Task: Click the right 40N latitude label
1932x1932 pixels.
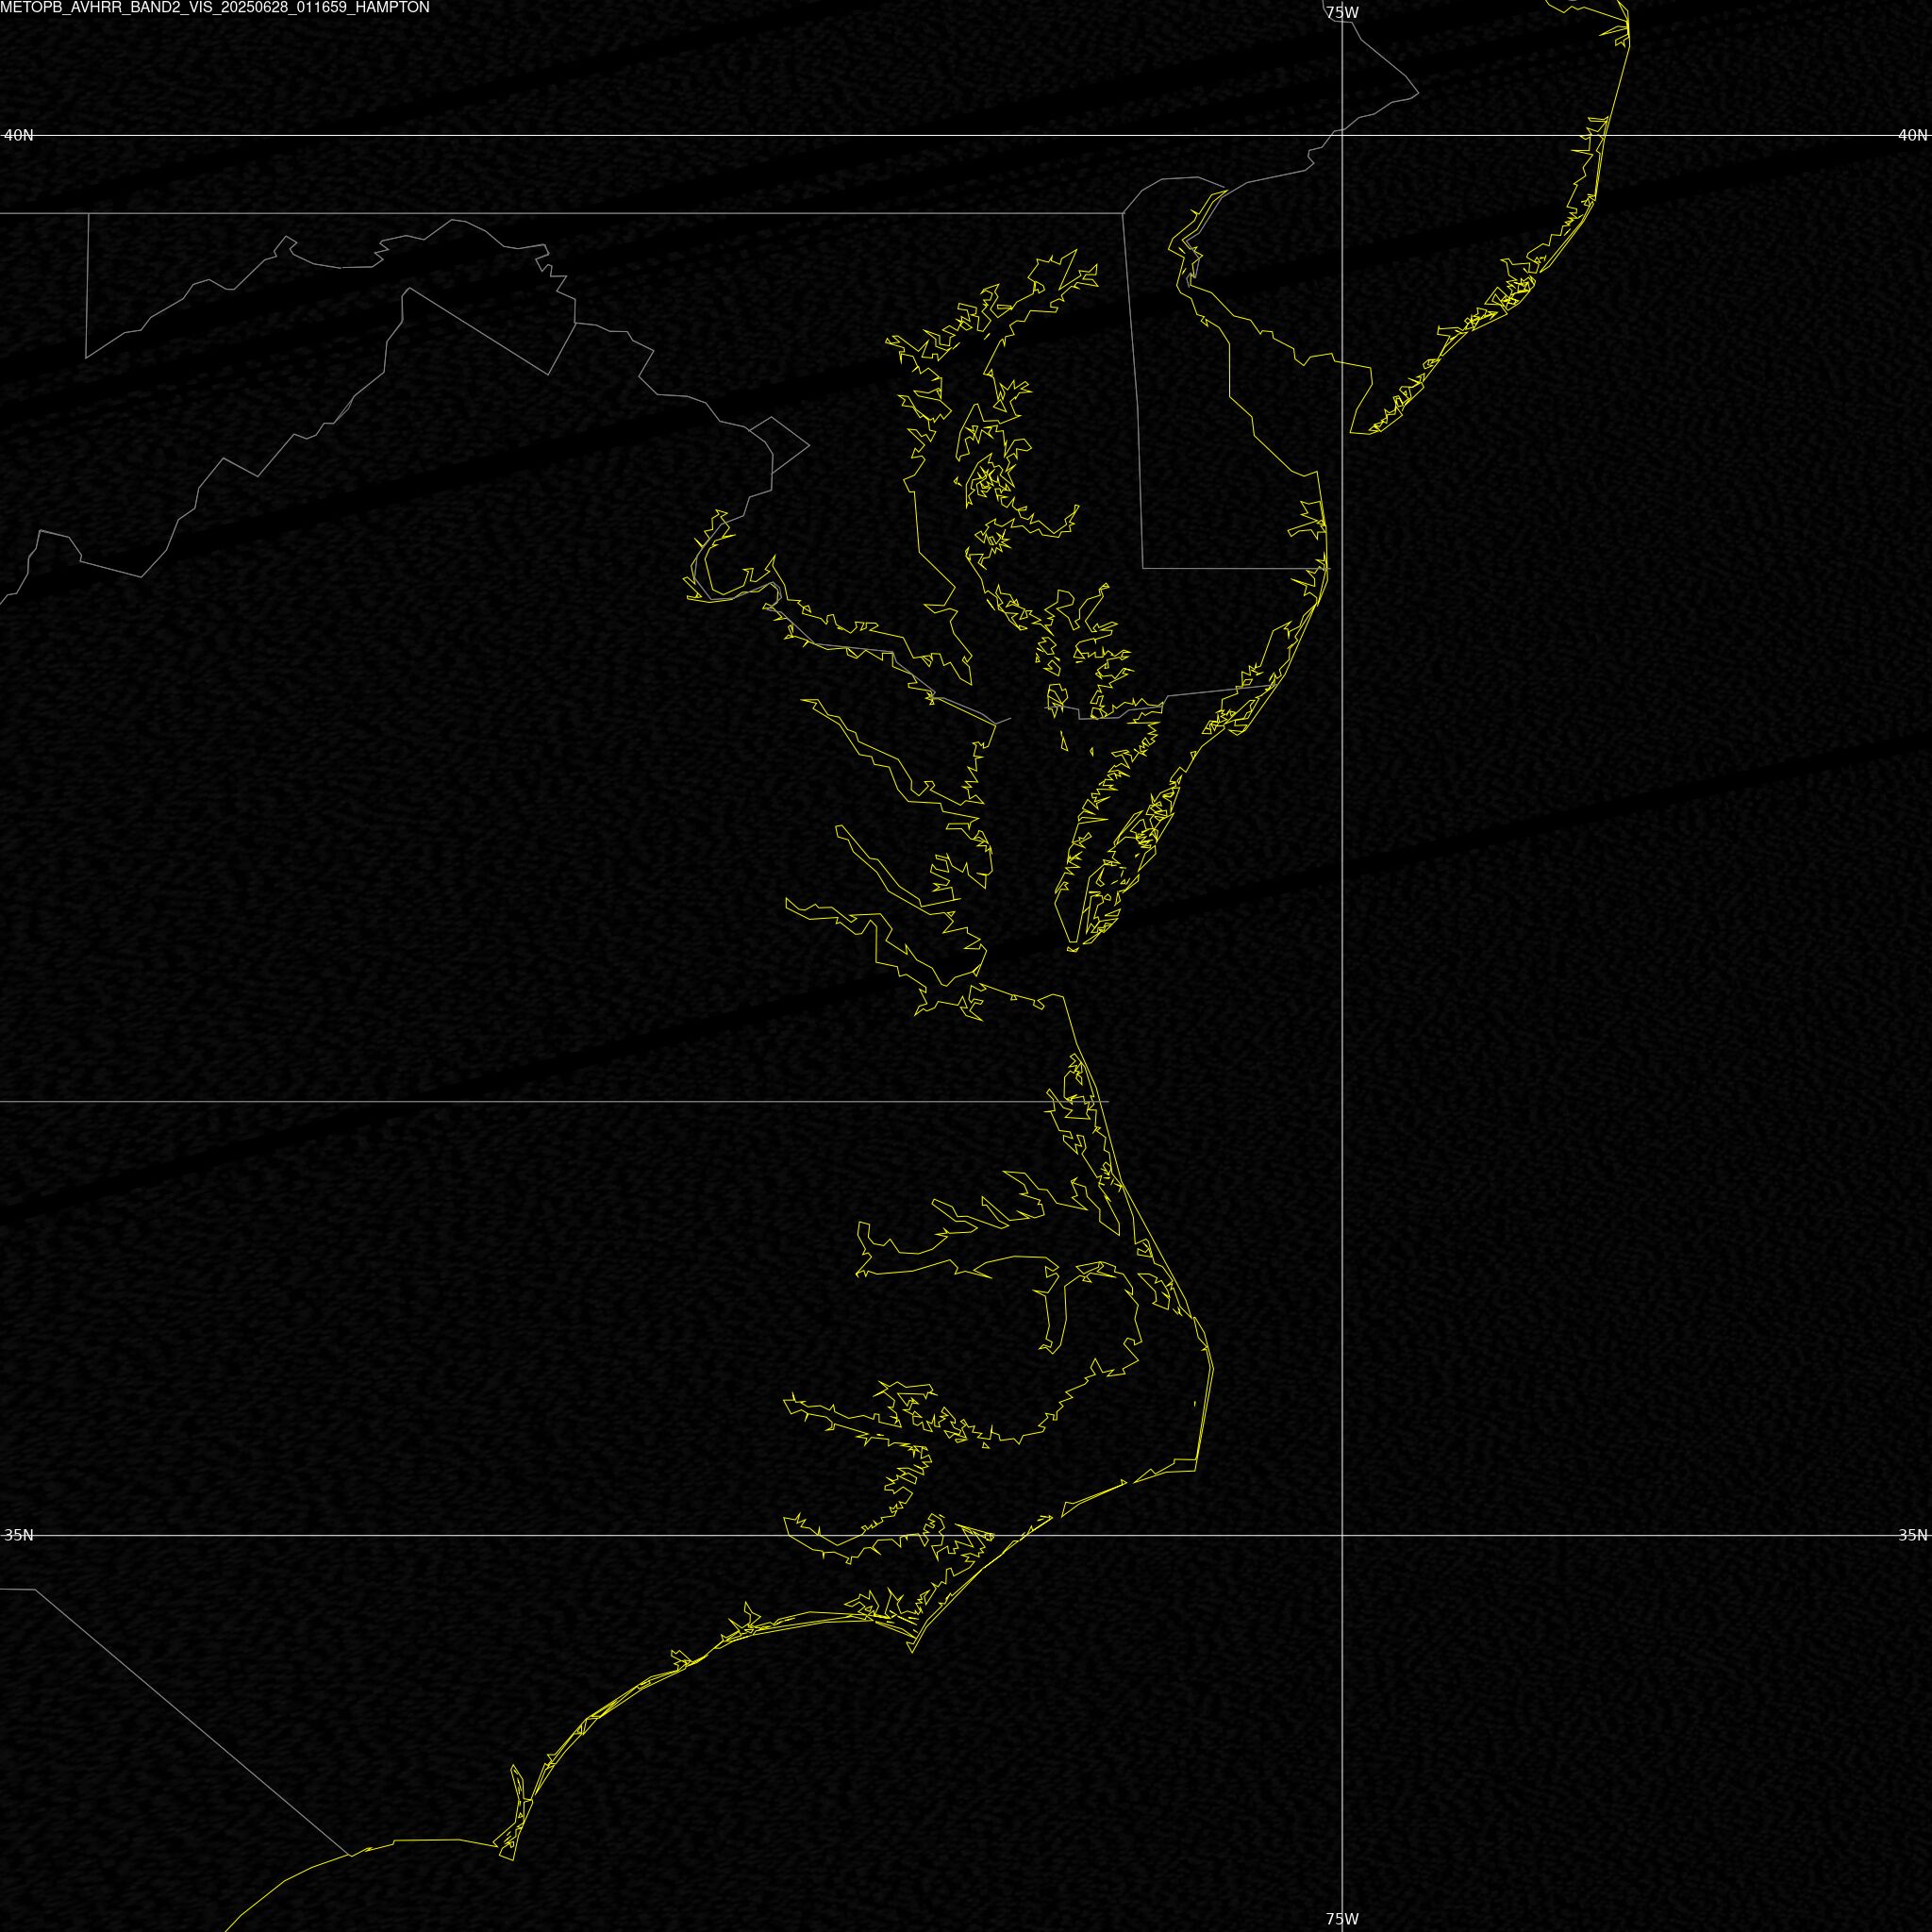Action: click(x=1913, y=135)
